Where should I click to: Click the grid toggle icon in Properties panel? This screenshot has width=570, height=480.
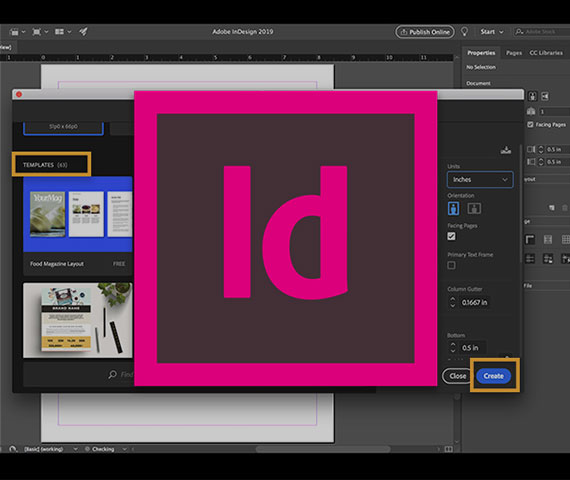pyautogui.click(x=565, y=239)
